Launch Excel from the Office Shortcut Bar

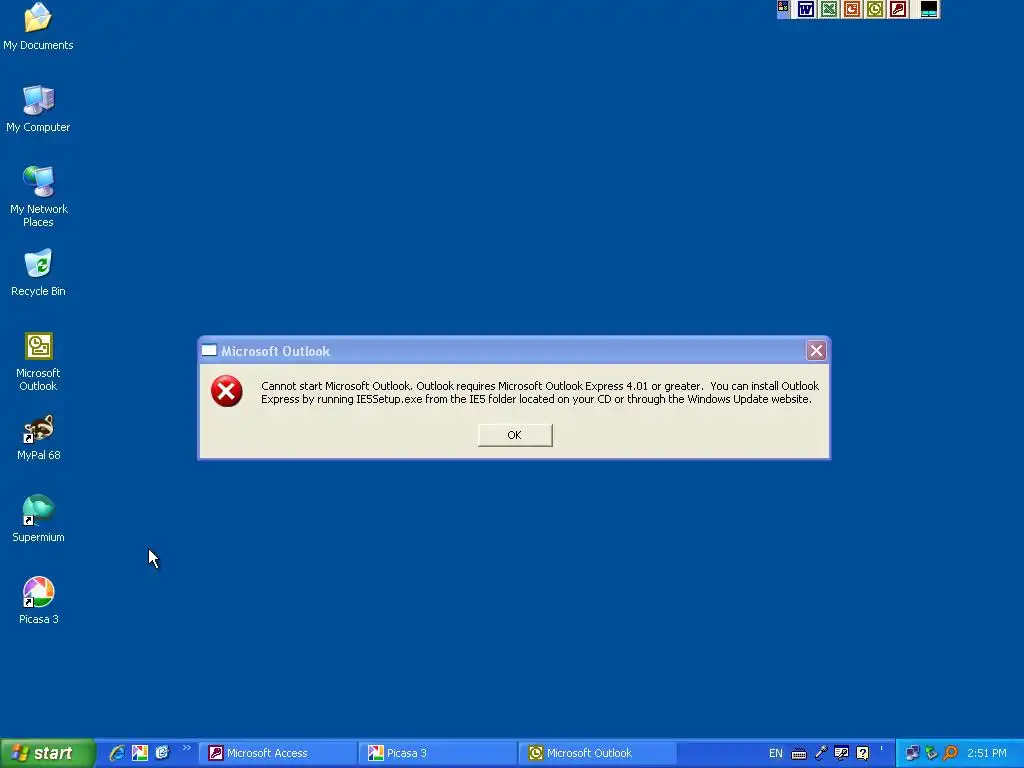pos(829,9)
